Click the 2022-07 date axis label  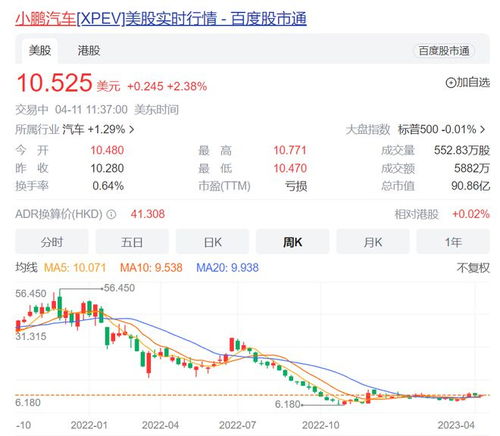coord(237,425)
